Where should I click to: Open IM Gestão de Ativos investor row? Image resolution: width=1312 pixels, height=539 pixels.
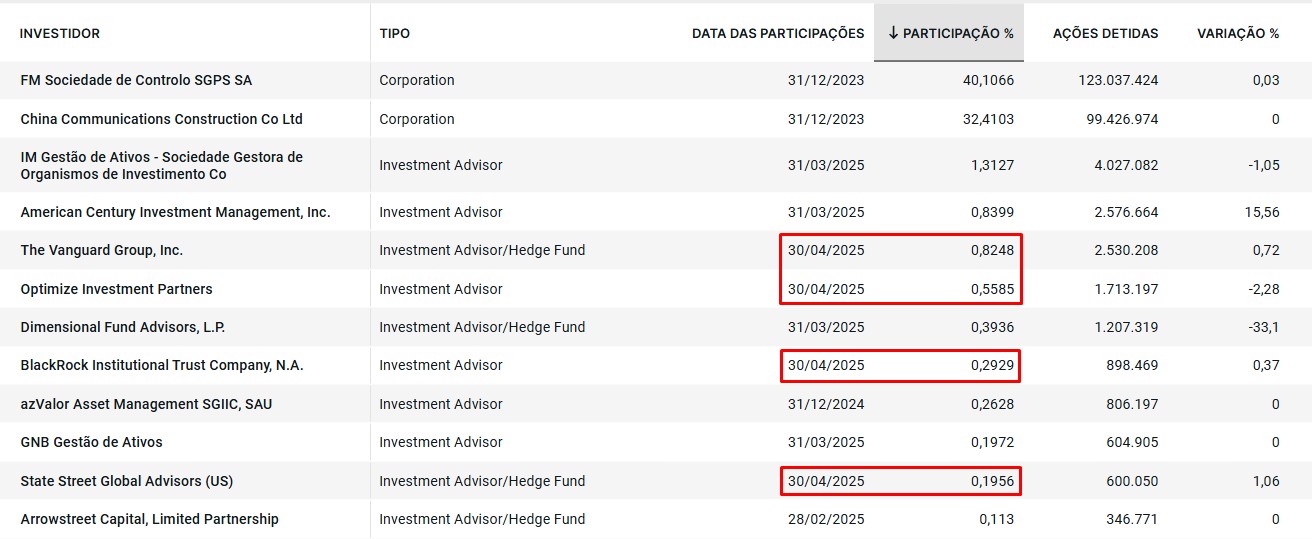tap(161, 165)
